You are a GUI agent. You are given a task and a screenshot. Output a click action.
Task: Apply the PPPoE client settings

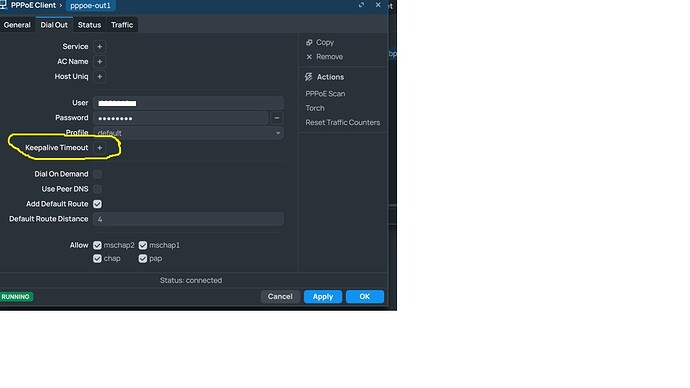[x=323, y=296]
